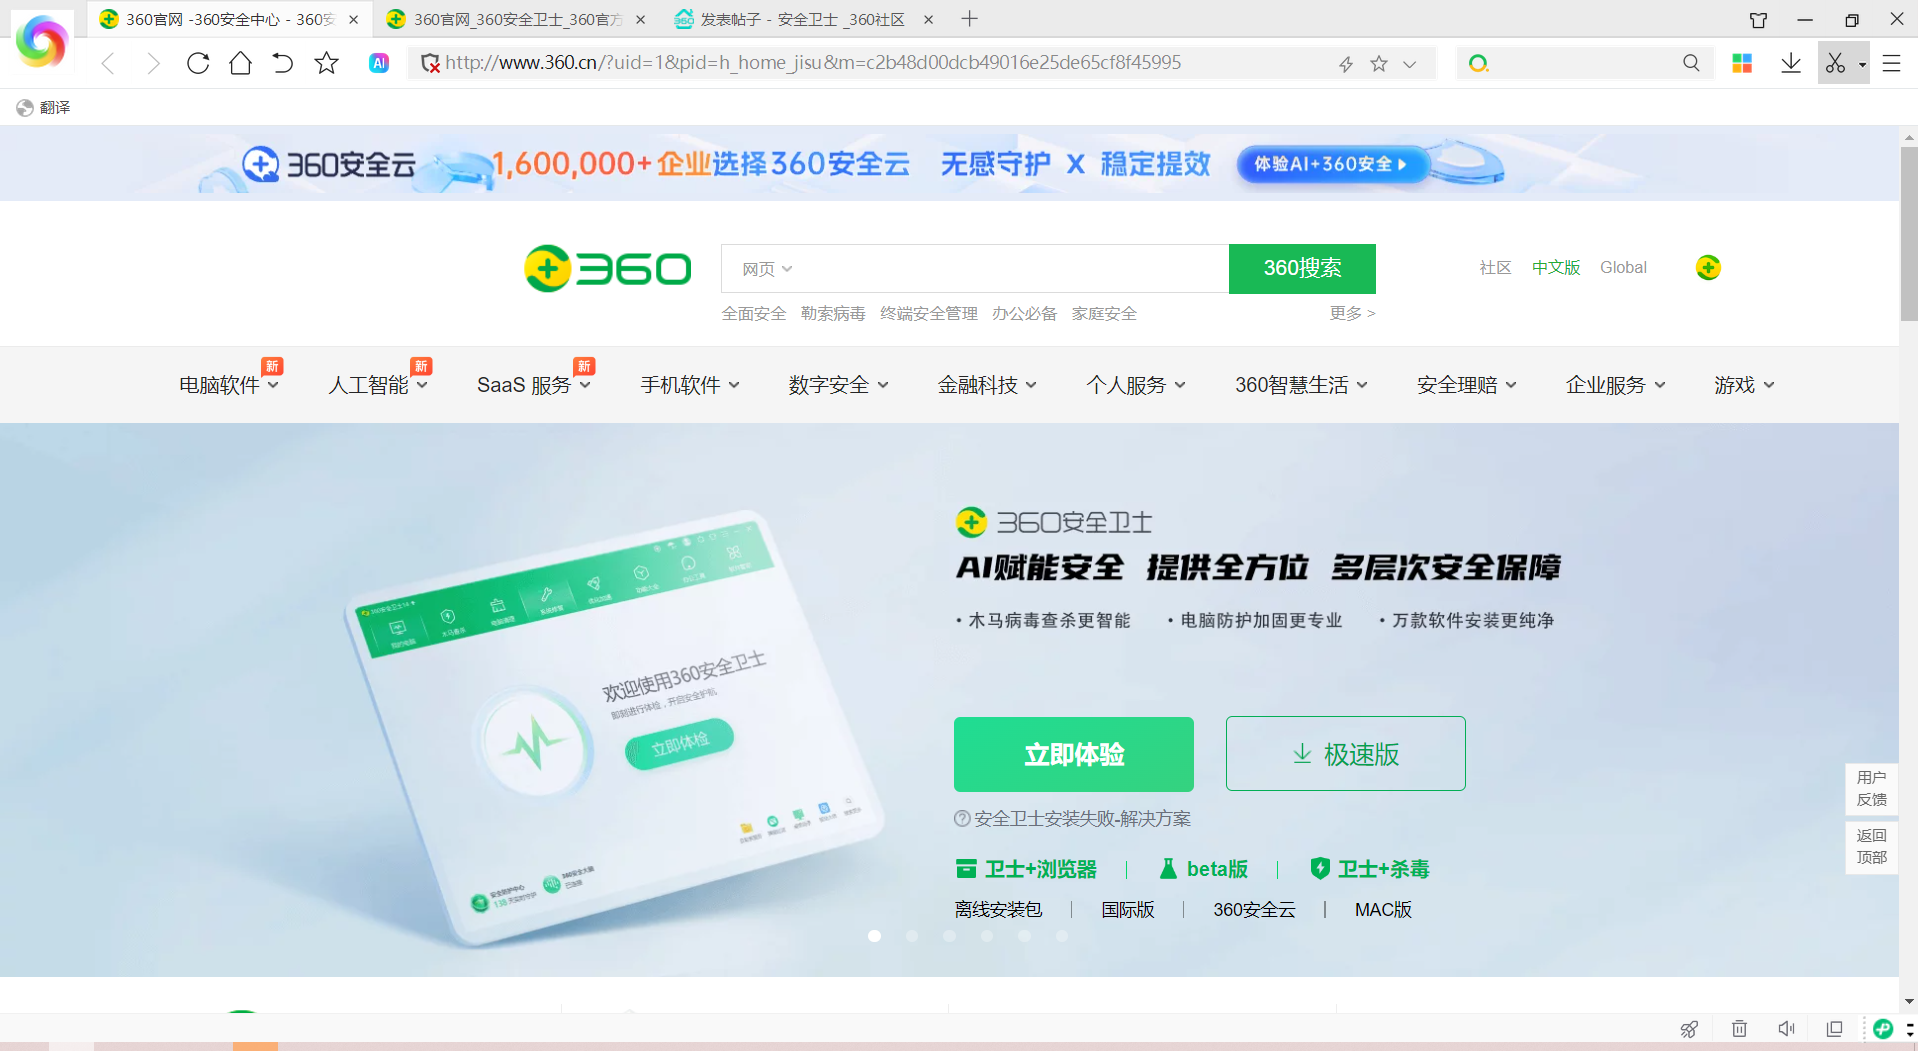Open the downloads arrow icon
The height and width of the screenshot is (1051, 1918).
(x=1791, y=63)
